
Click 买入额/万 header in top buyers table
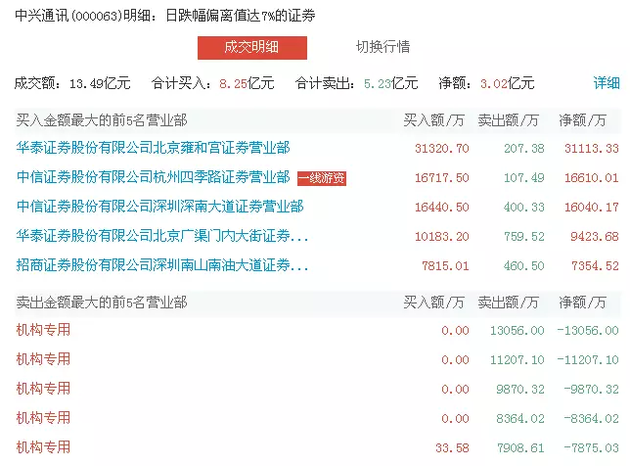434,120
